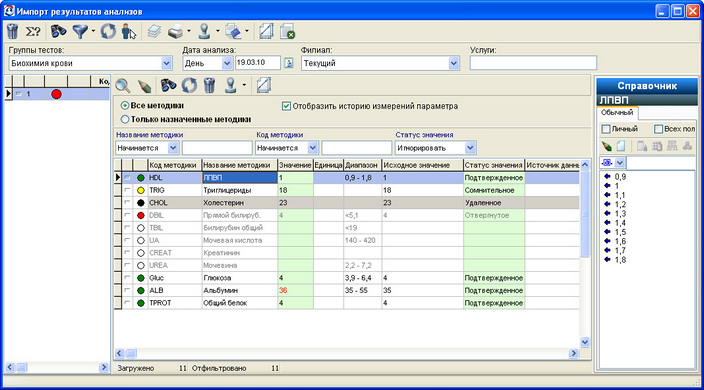Click the green status circle in HDL row
Viewport: 704px width, 390px height.
(x=141, y=178)
